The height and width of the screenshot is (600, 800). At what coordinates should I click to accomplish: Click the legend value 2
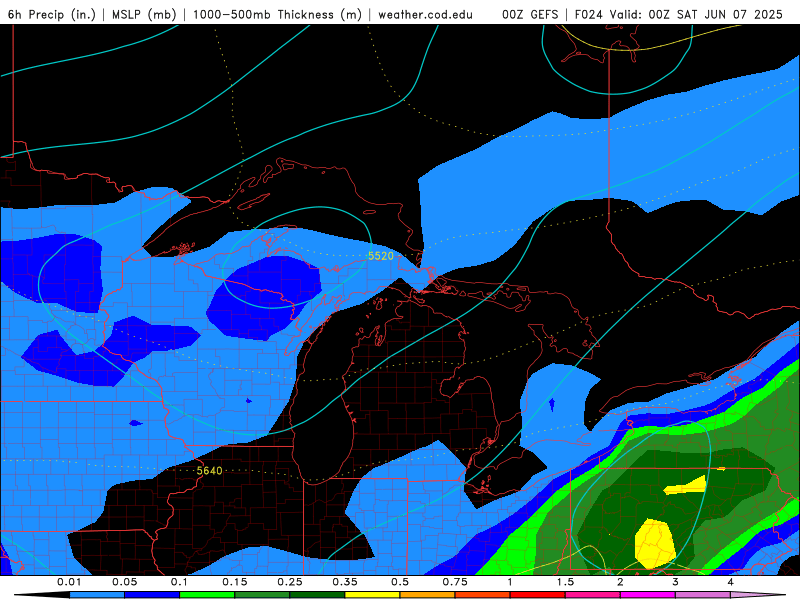[620, 582]
